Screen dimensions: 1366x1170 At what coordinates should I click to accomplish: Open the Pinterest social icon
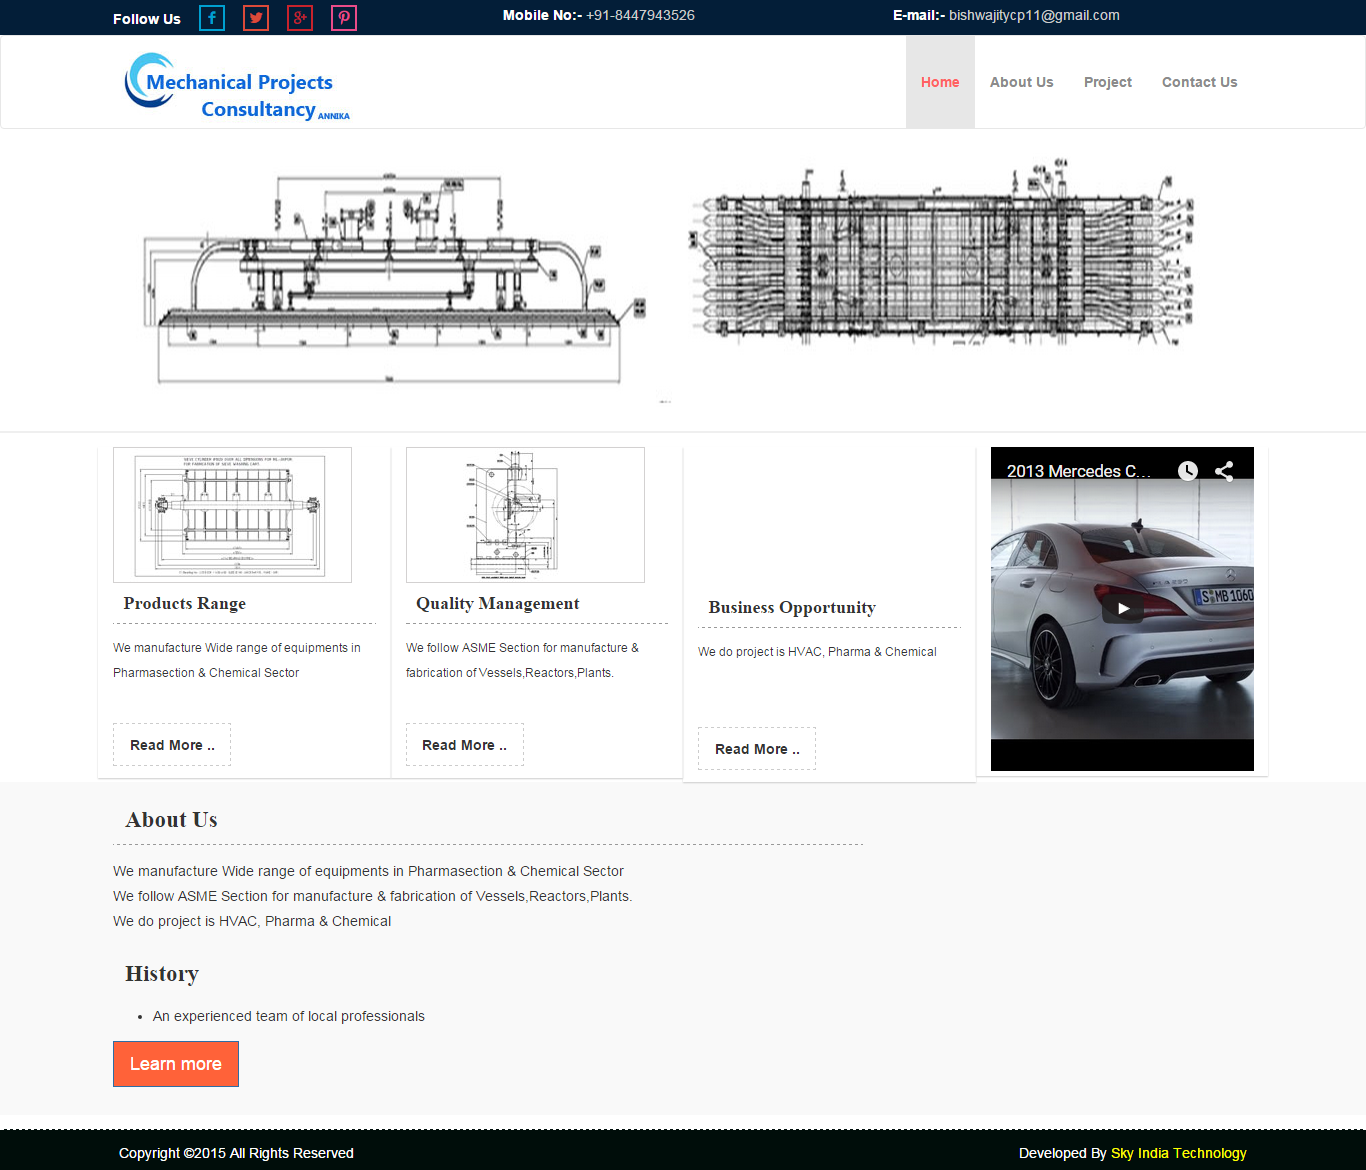tap(344, 18)
